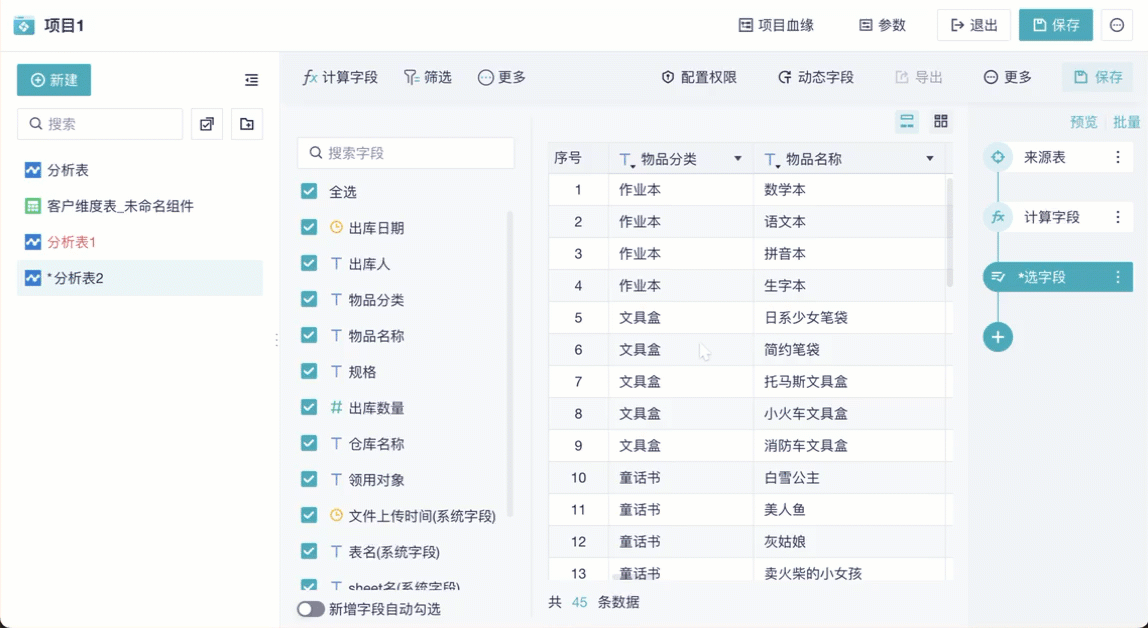Toggle the 全选 checkbox
This screenshot has width=1148, height=628.
click(309, 191)
